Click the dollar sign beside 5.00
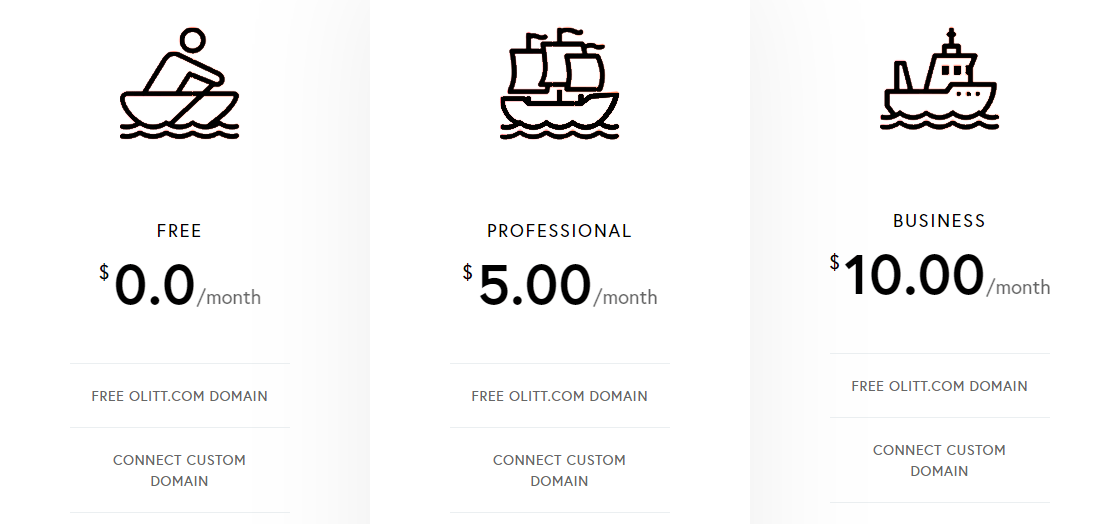Image resolution: width=1101 pixels, height=524 pixels. click(468, 272)
